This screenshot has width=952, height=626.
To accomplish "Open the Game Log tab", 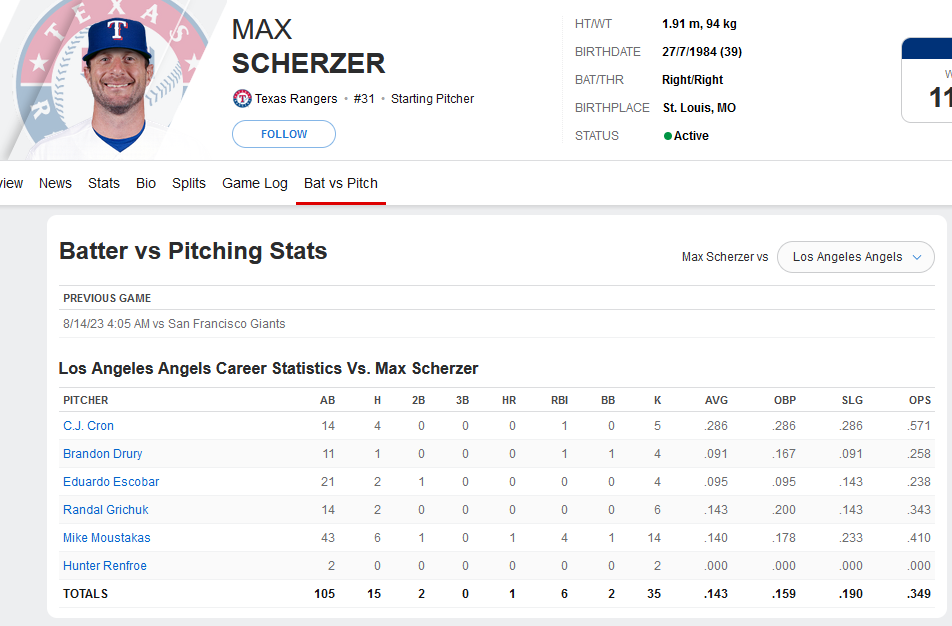I will click(255, 183).
